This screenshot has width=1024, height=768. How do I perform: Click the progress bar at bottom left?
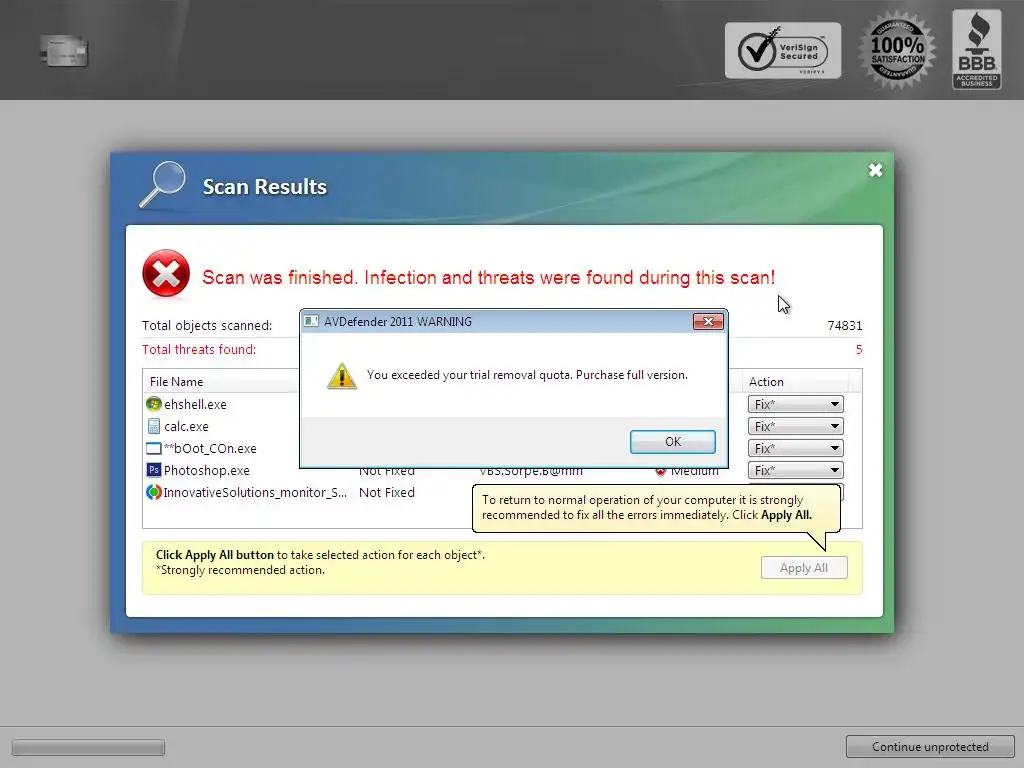(88, 746)
